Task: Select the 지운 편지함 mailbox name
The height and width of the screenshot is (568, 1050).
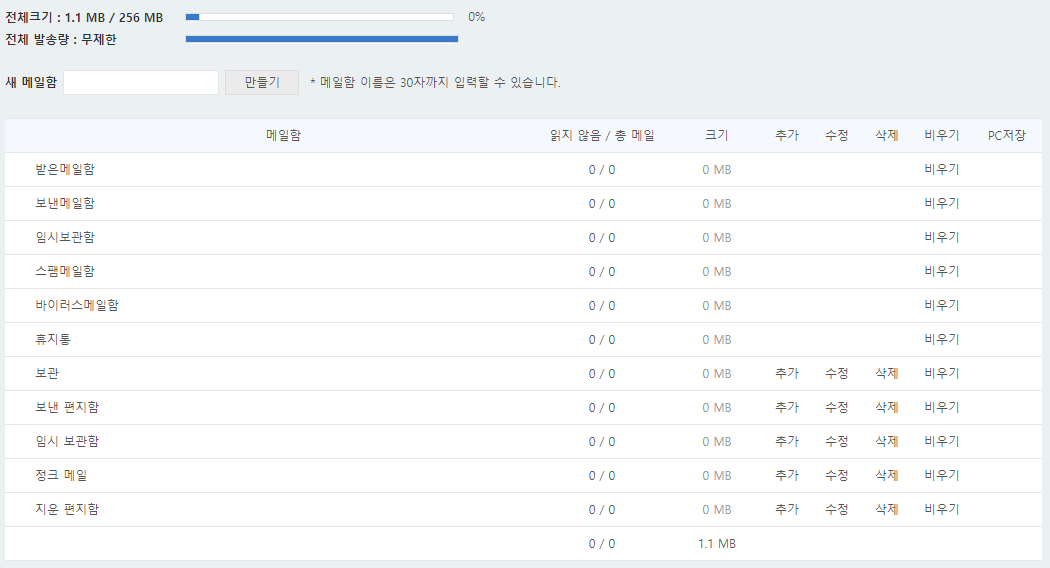Action: [x=67, y=509]
